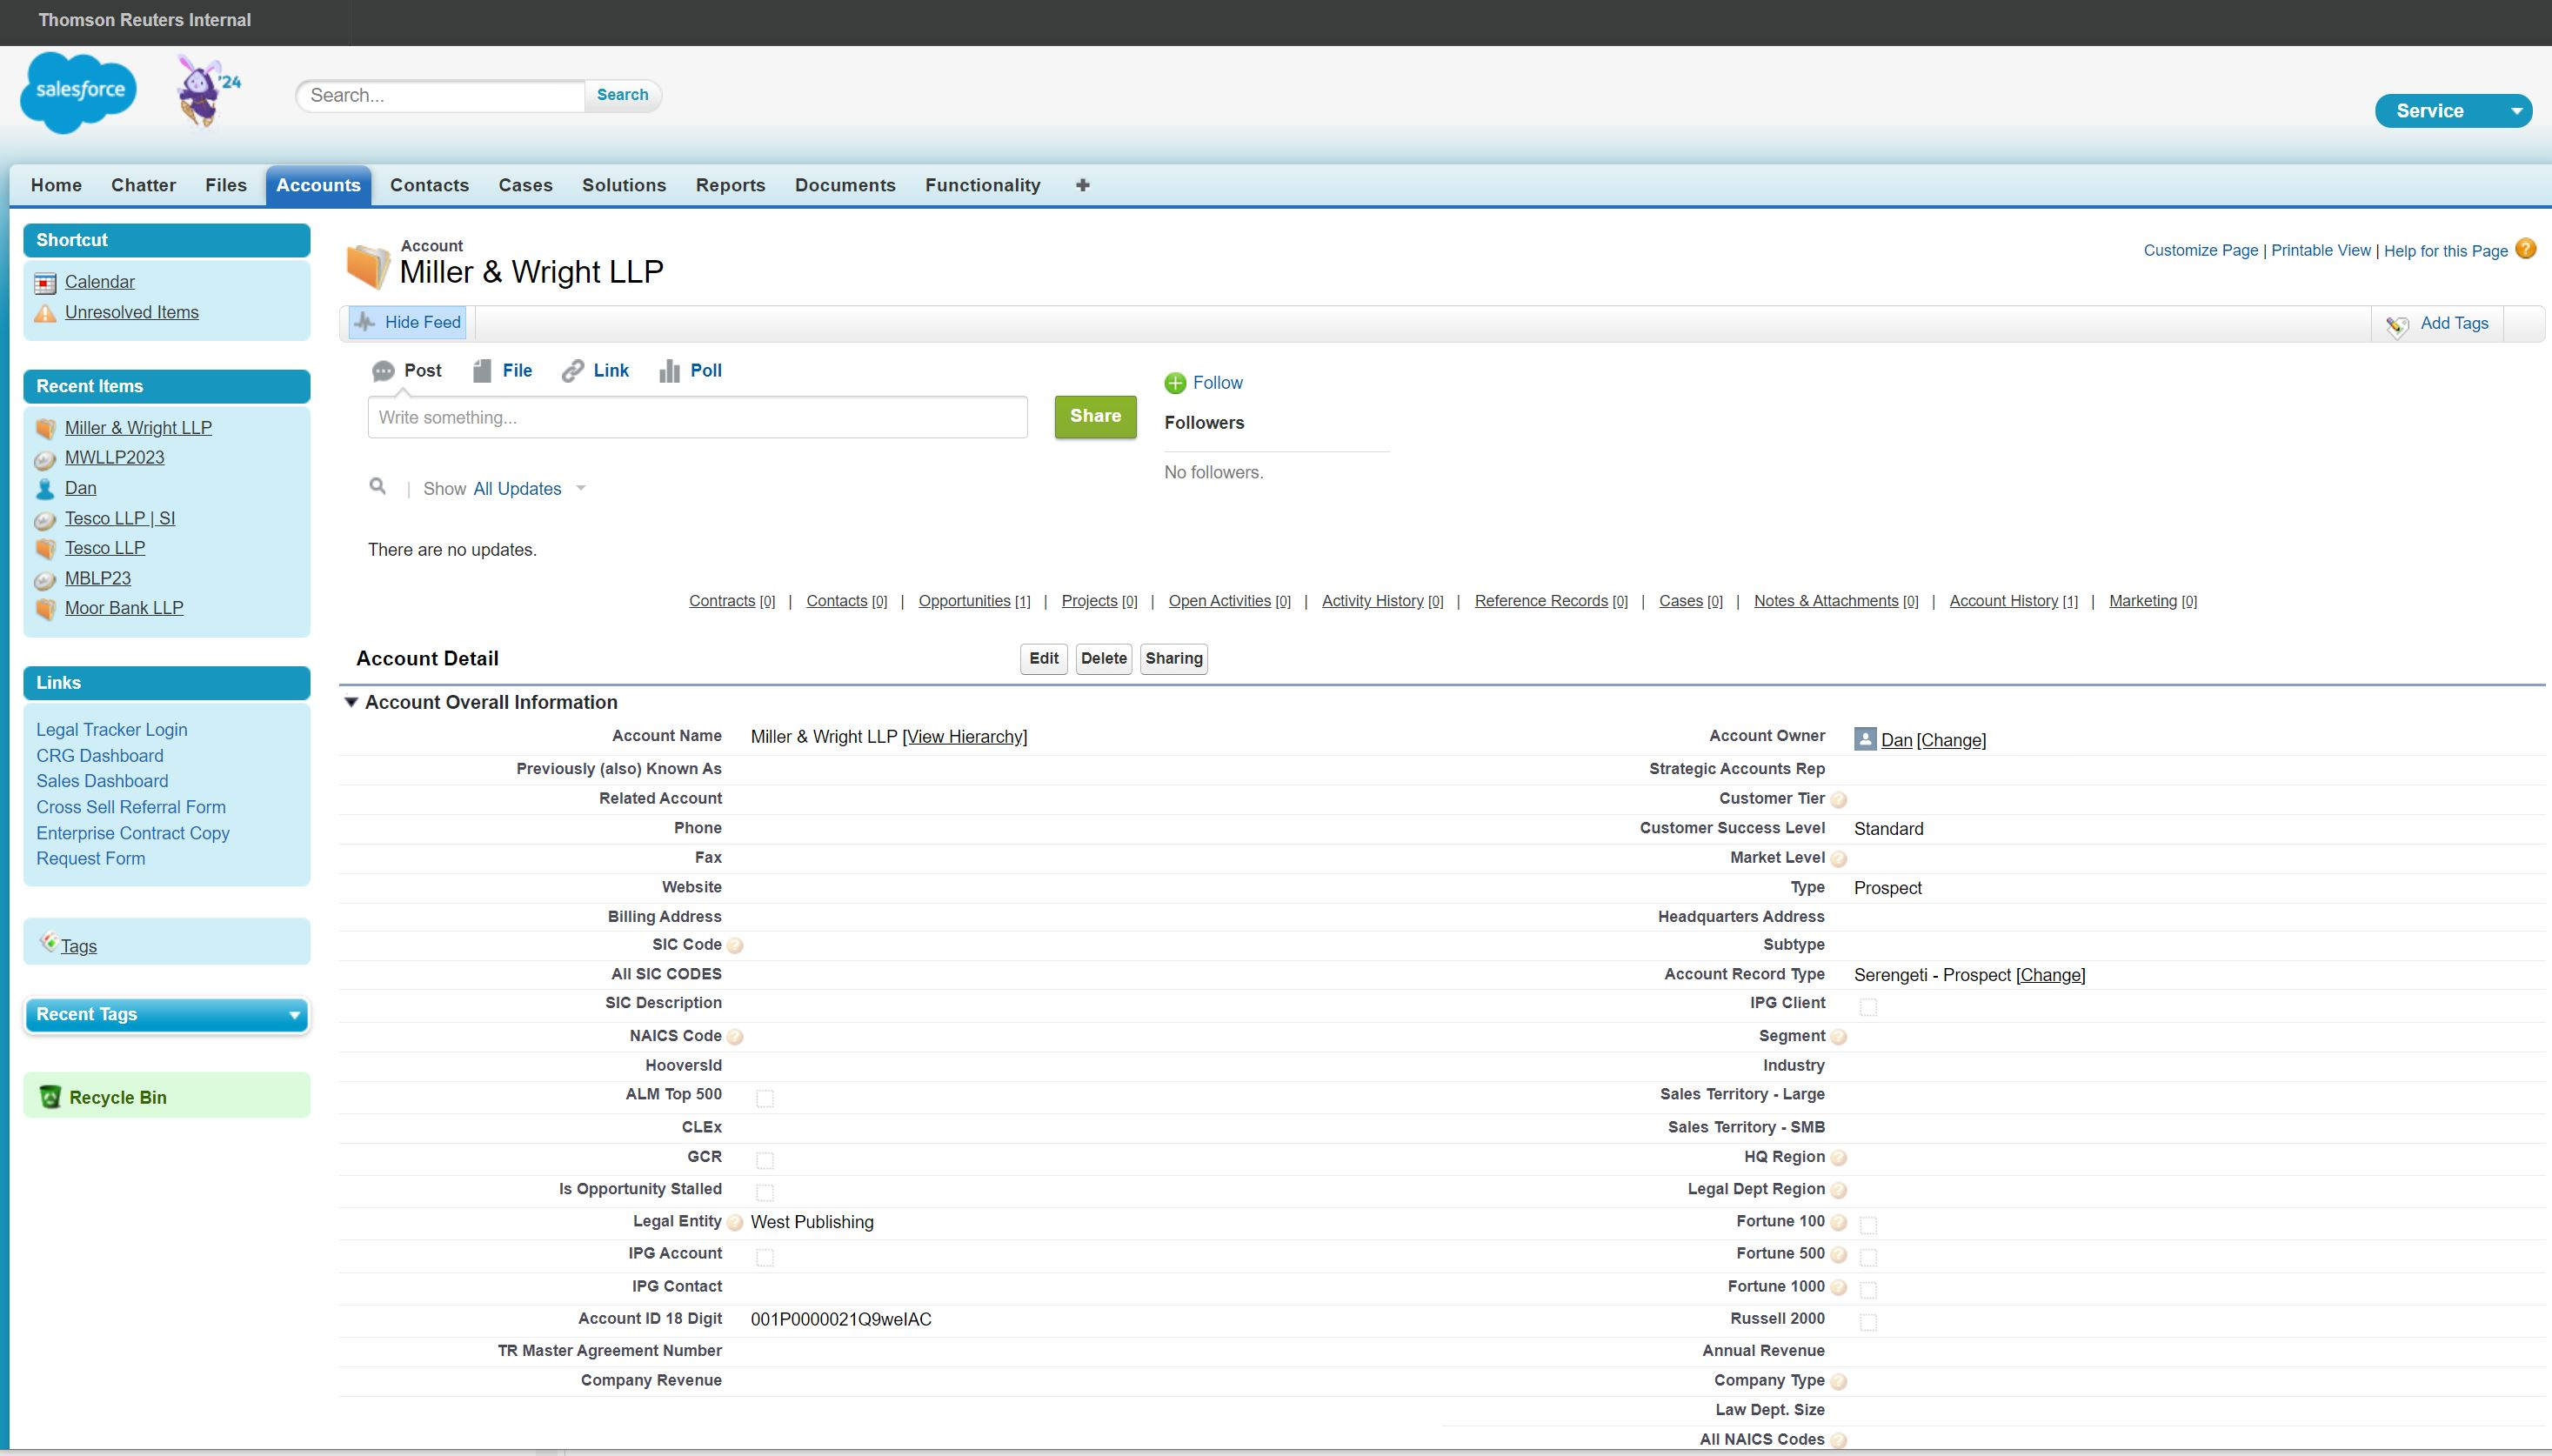Click the icon next to MWLLP2023 recent item

tap(45, 459)
